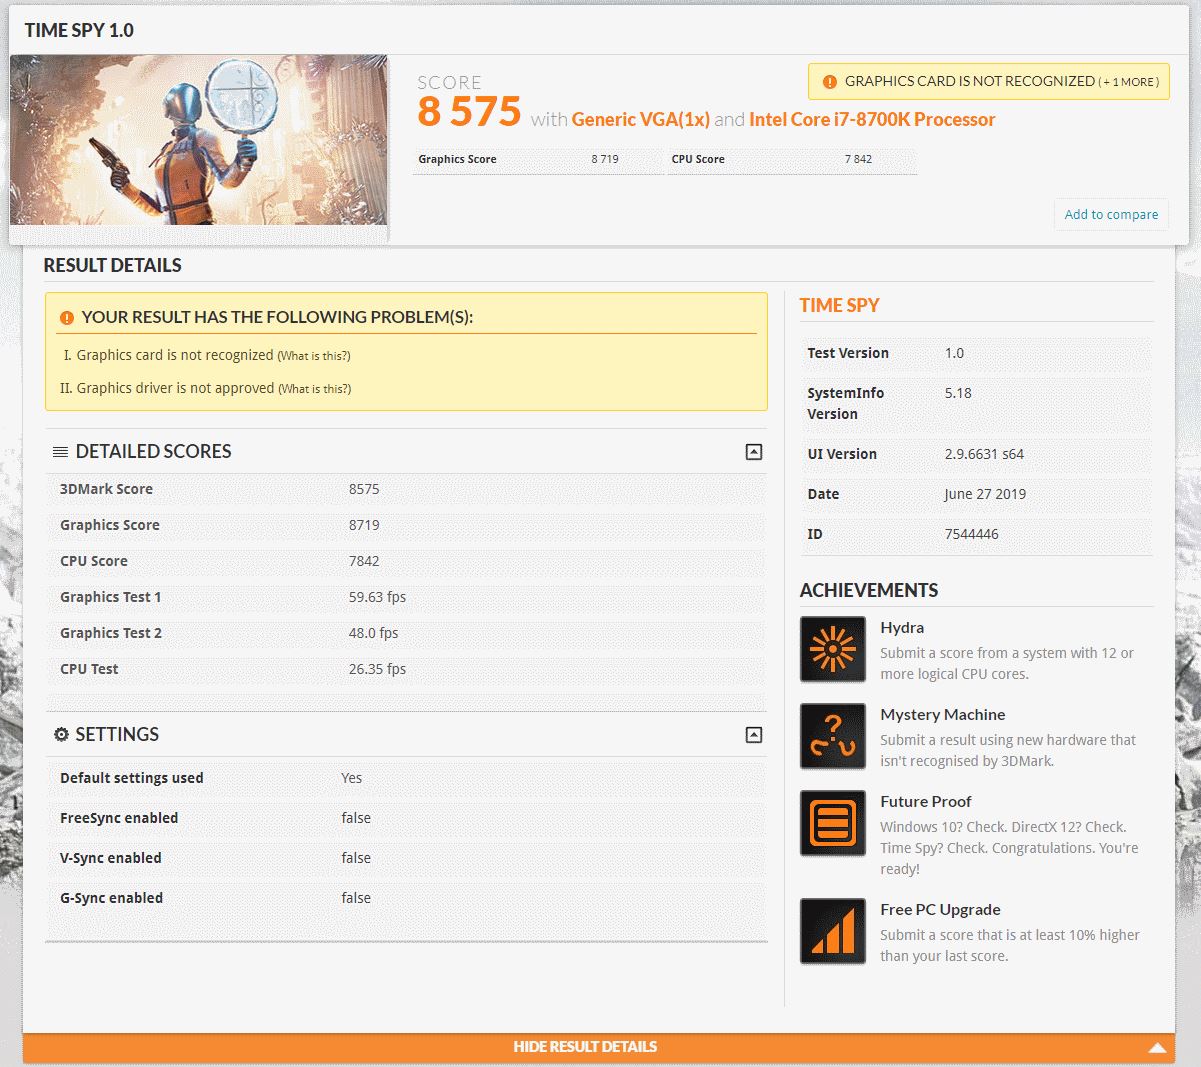Click the UI Version 2.9.6631 s64 value

984,454
